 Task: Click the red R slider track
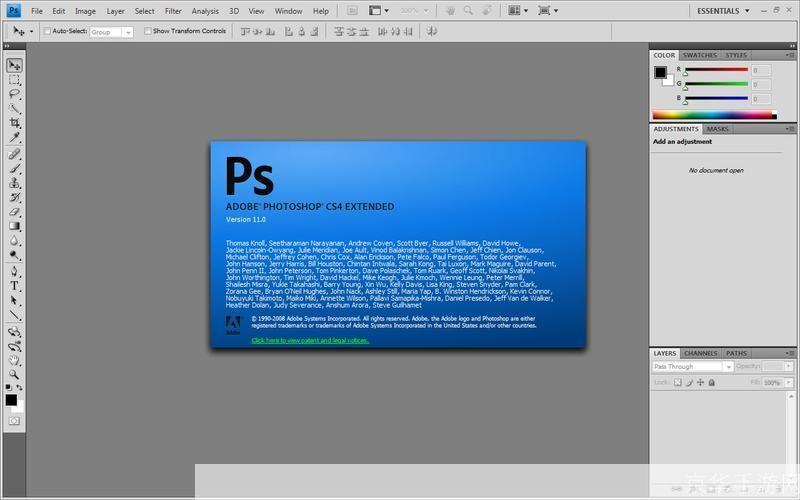pyautogui.click(x=716, y=69)
